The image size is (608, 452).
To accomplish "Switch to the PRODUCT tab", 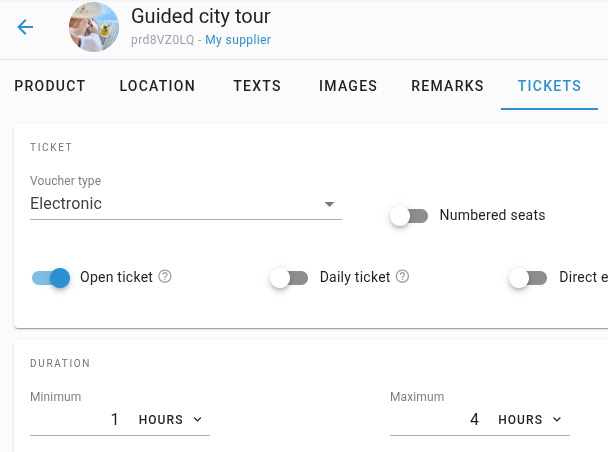I will pyautogui.click(x=50, y=86).
